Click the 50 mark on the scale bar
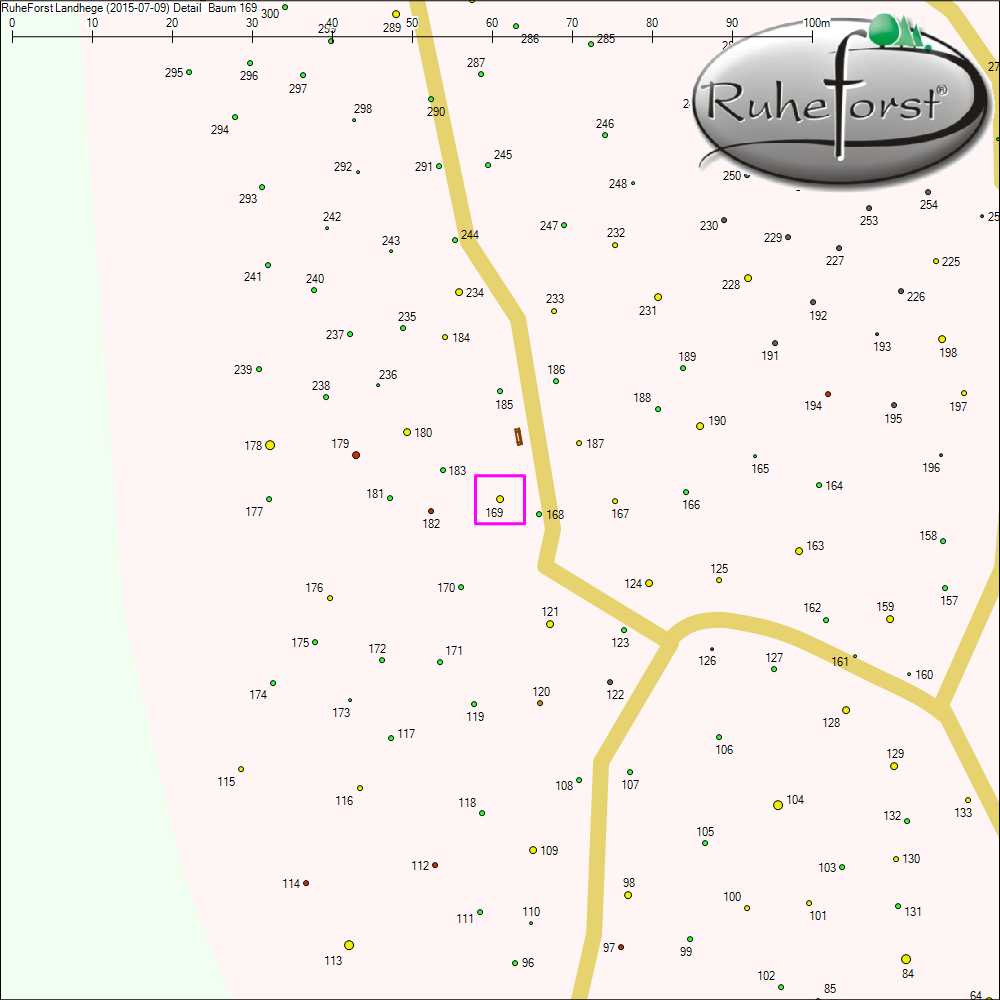1000x1000 pixels. 412,23
